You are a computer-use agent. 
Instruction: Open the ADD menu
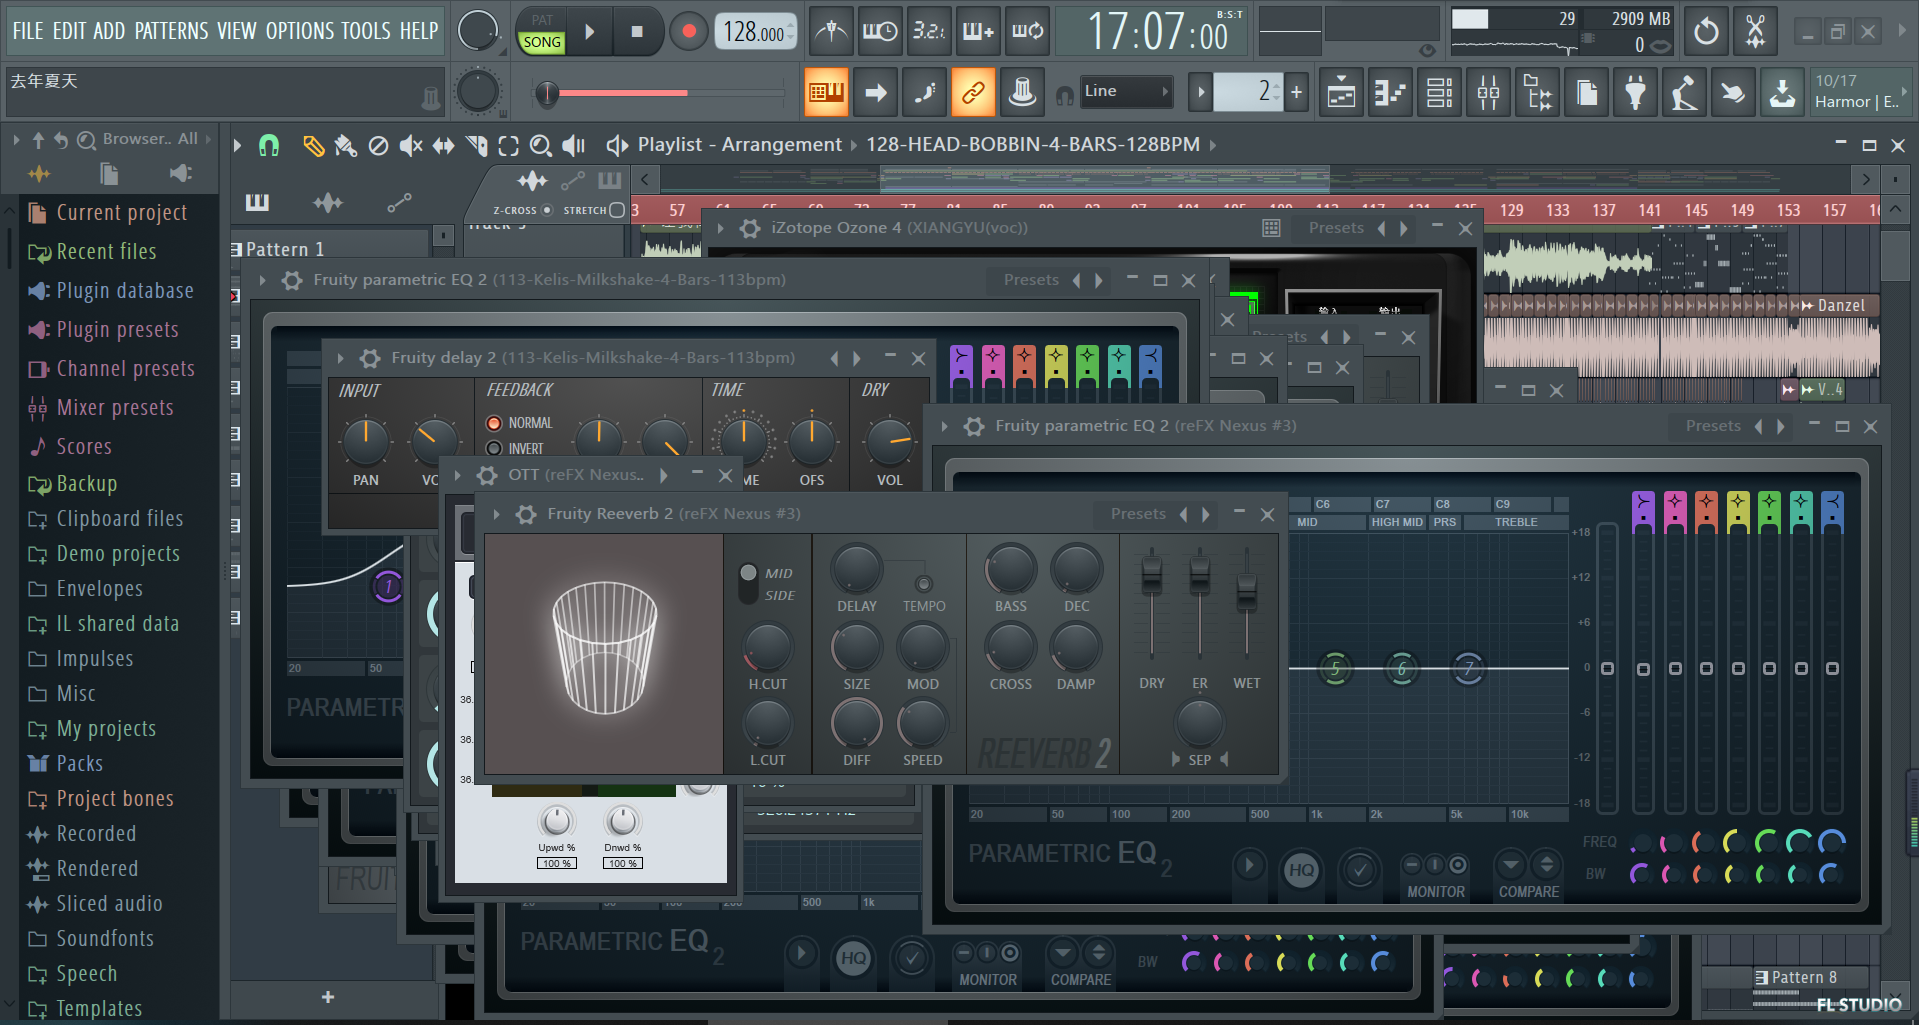coord(109,31)
